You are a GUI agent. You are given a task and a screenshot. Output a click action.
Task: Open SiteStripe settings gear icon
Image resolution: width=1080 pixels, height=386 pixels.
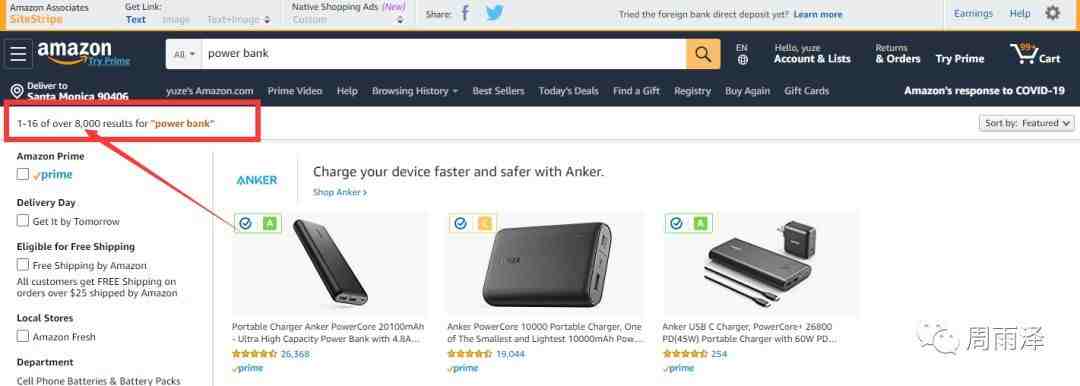(1052, 13)
